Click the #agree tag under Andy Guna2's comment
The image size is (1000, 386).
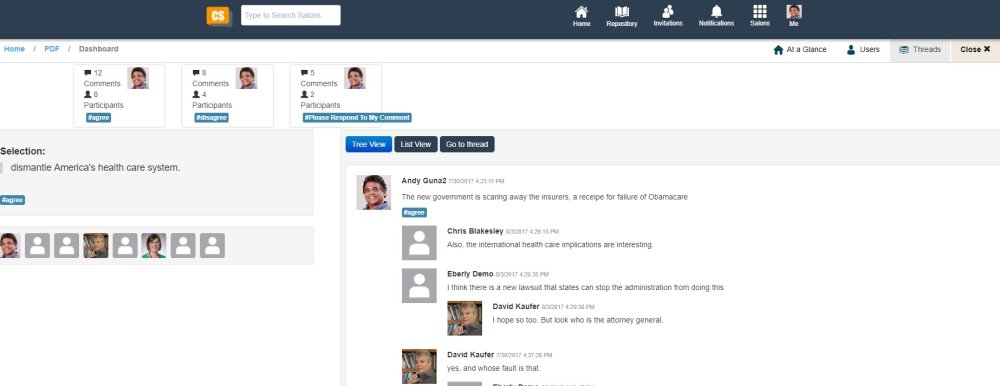(x=415, y=213)
